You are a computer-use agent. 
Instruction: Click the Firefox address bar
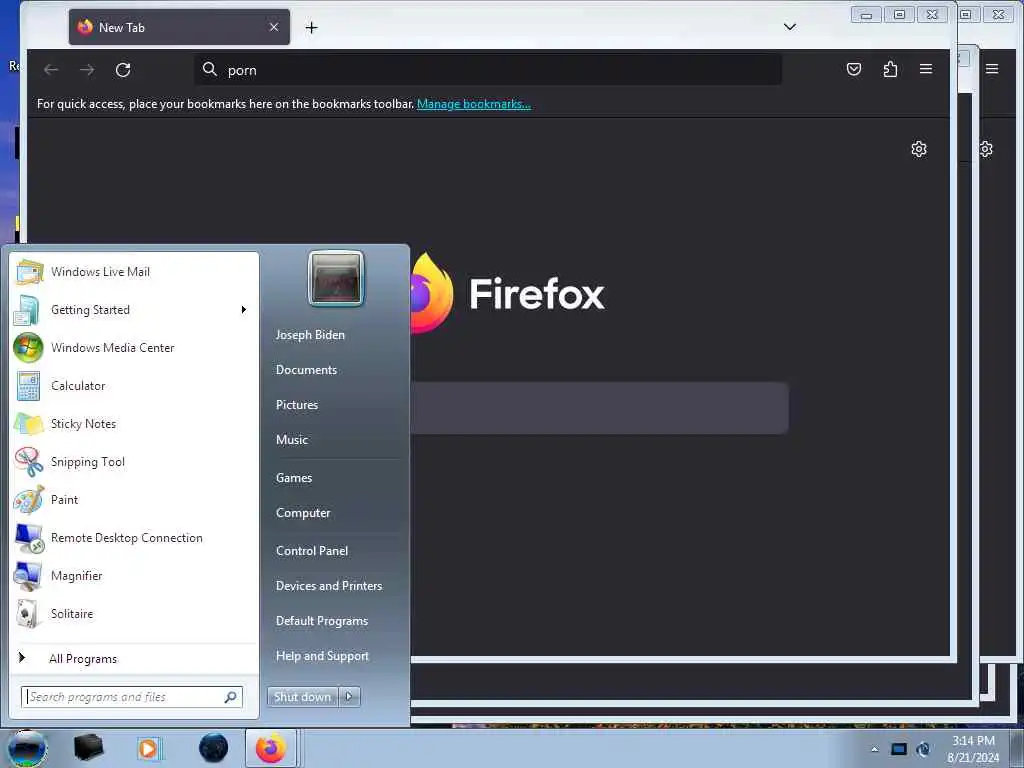click(488, 69)
